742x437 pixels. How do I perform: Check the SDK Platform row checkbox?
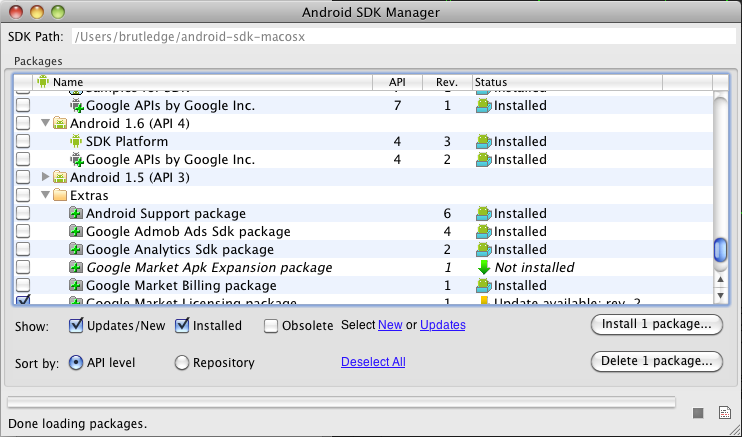point(23,141)
